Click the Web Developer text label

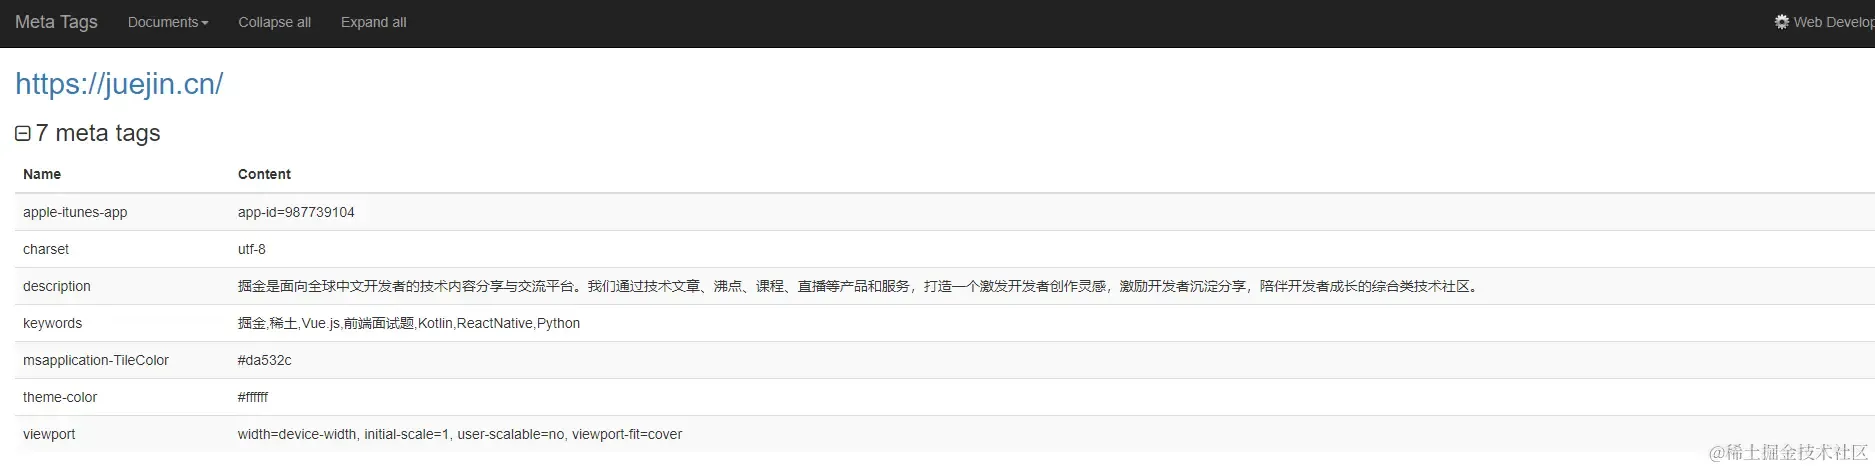tap(1834, 22)
